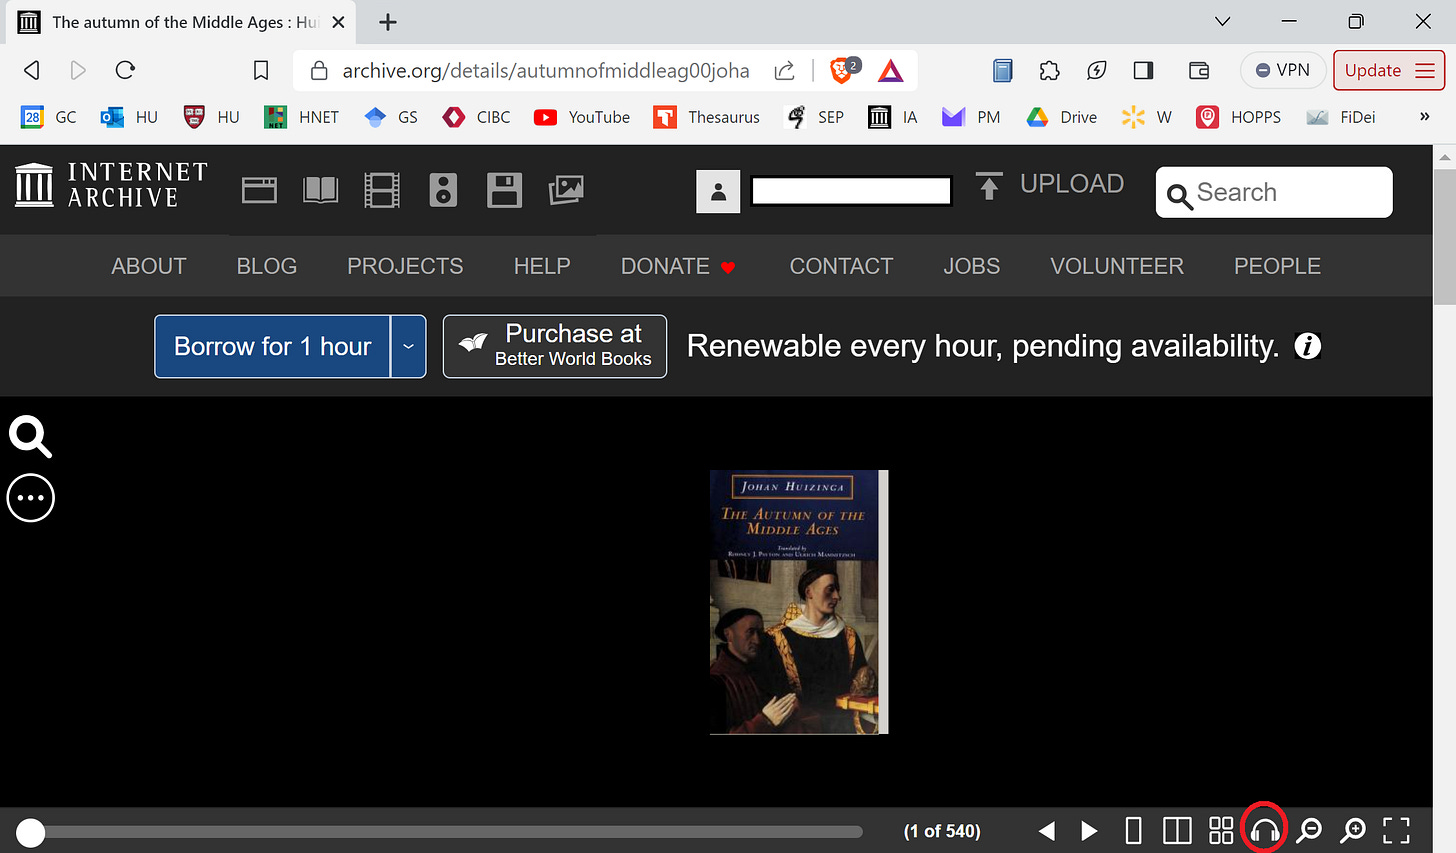Open the Brave Wallet icon
The width and height of the screenshot is (1456, 853).
pos(1199,70)
